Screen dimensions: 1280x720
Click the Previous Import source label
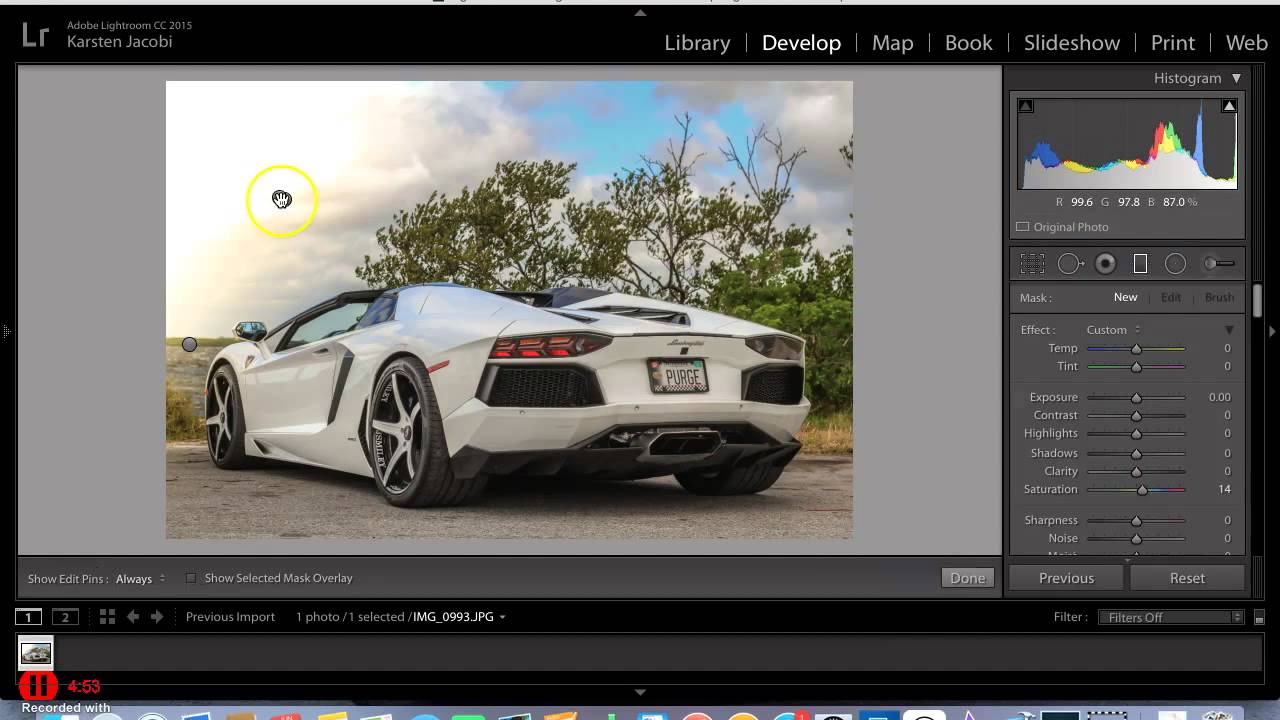tap(230, 617)
